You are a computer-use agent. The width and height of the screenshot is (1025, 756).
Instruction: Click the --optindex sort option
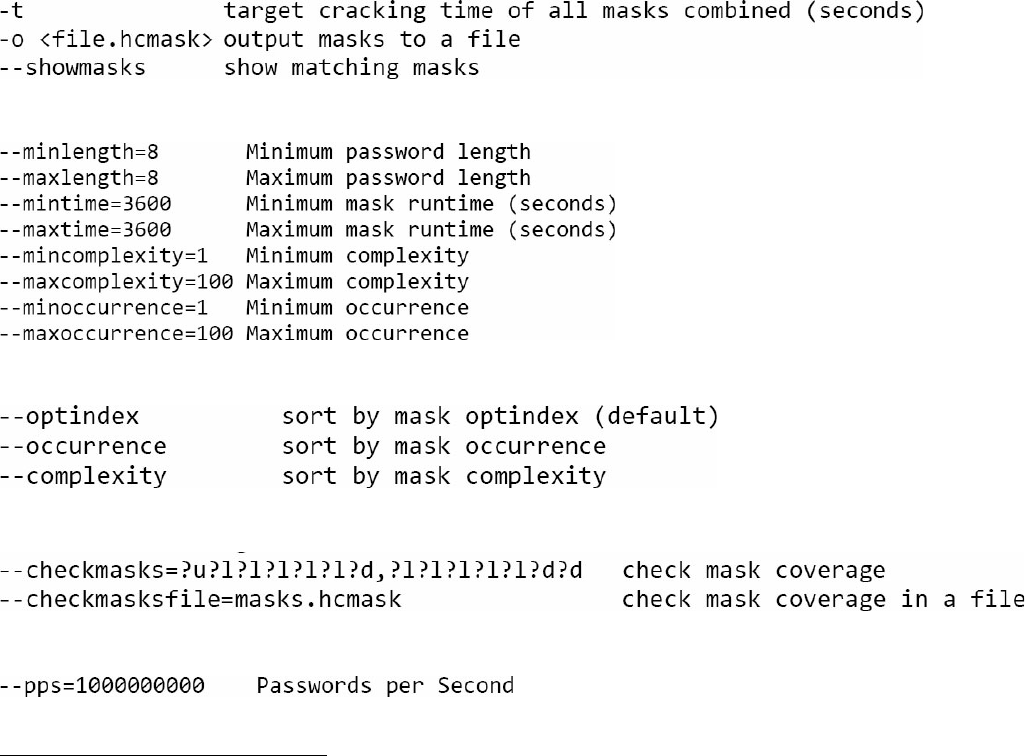point(70,416)
